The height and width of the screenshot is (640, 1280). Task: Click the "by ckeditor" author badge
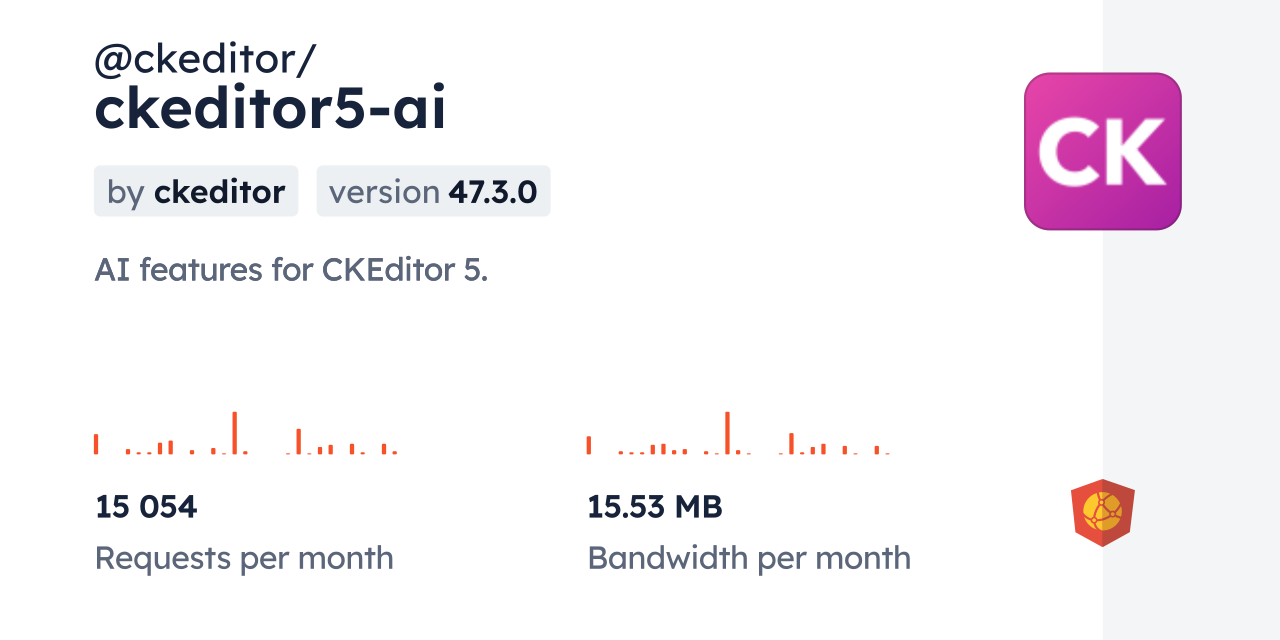pos(196,191)
